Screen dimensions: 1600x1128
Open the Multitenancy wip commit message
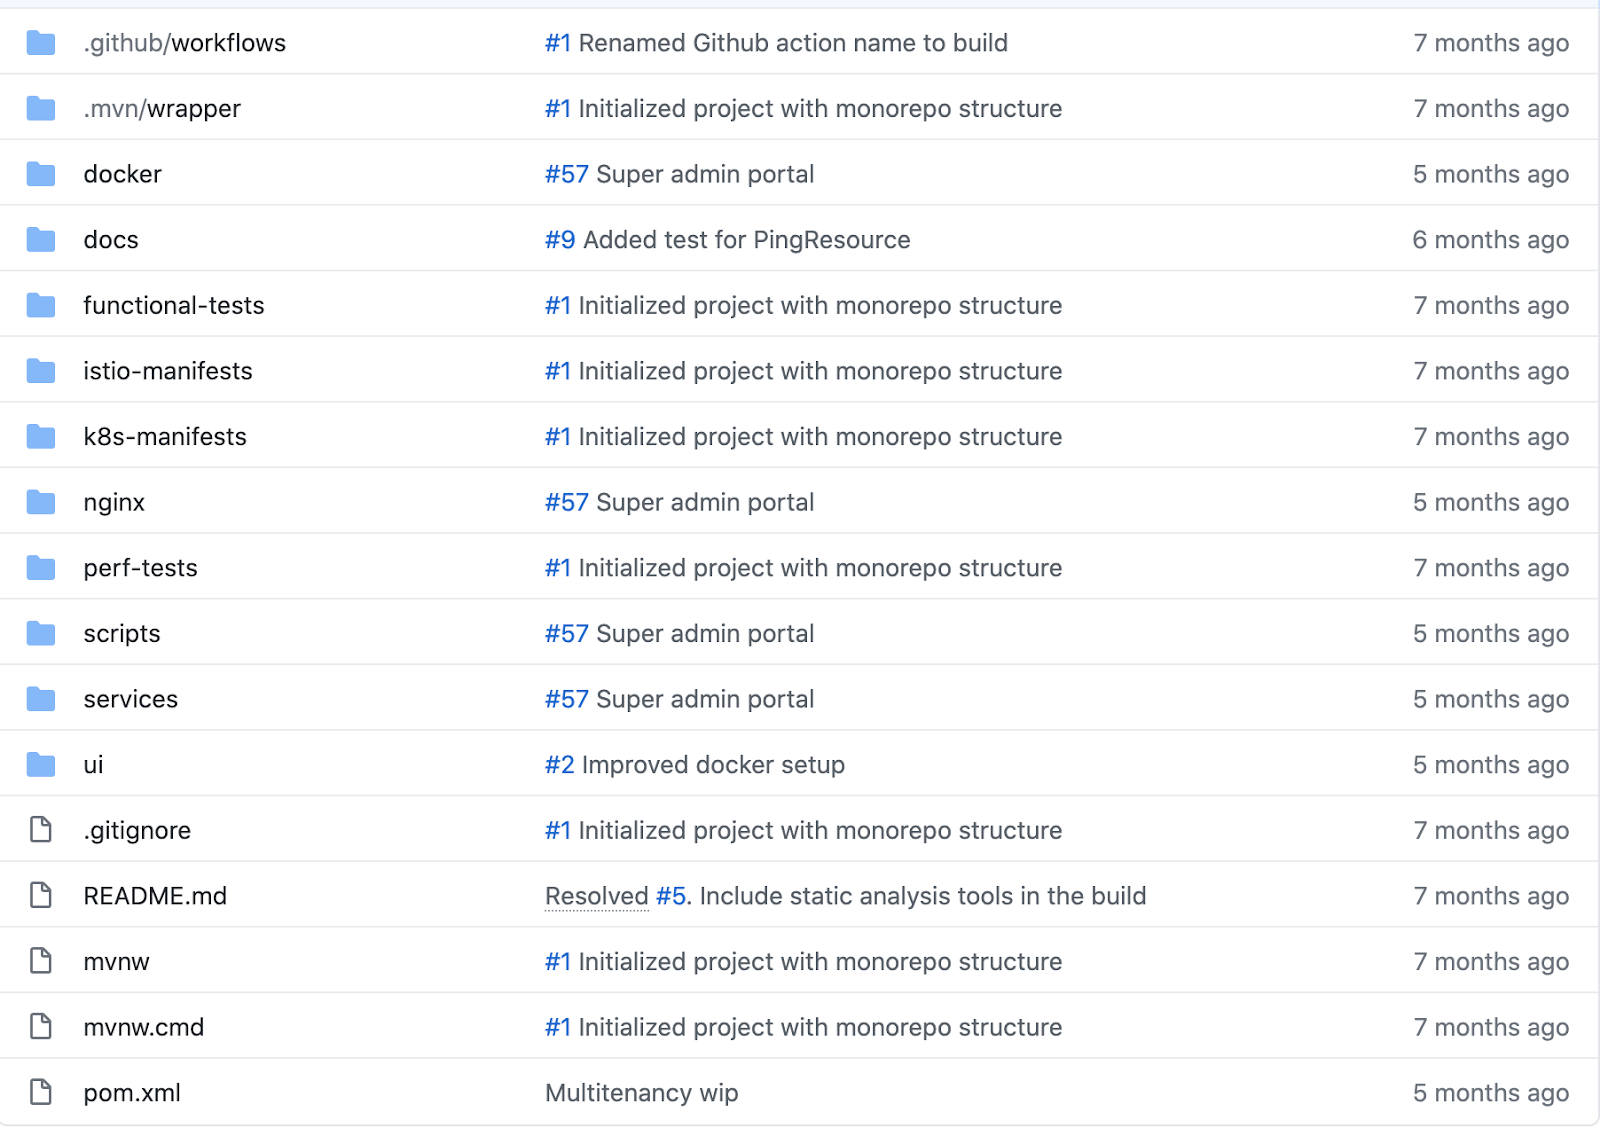coord(642,1093)
